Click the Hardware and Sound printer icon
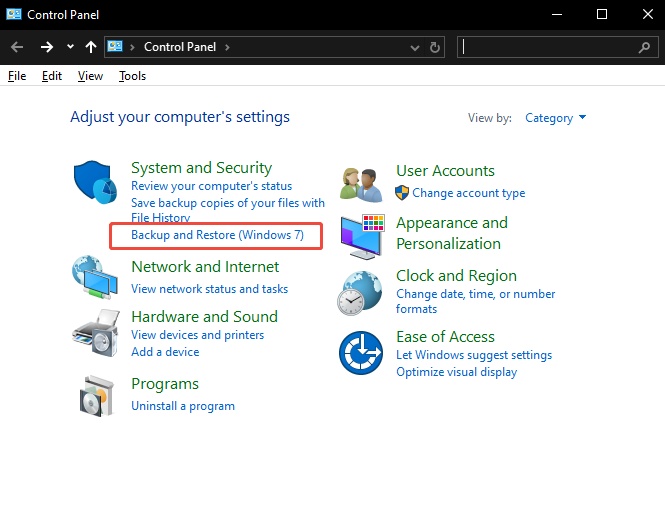665x519 pixels. tap(96, 333)
